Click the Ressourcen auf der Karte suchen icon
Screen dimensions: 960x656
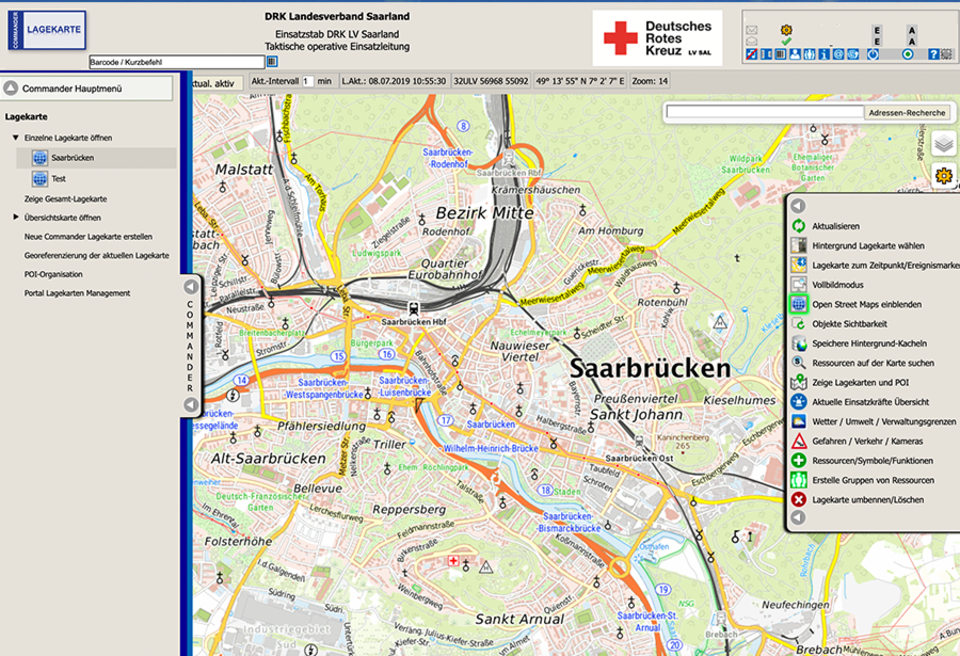click(x=799, y=363)
